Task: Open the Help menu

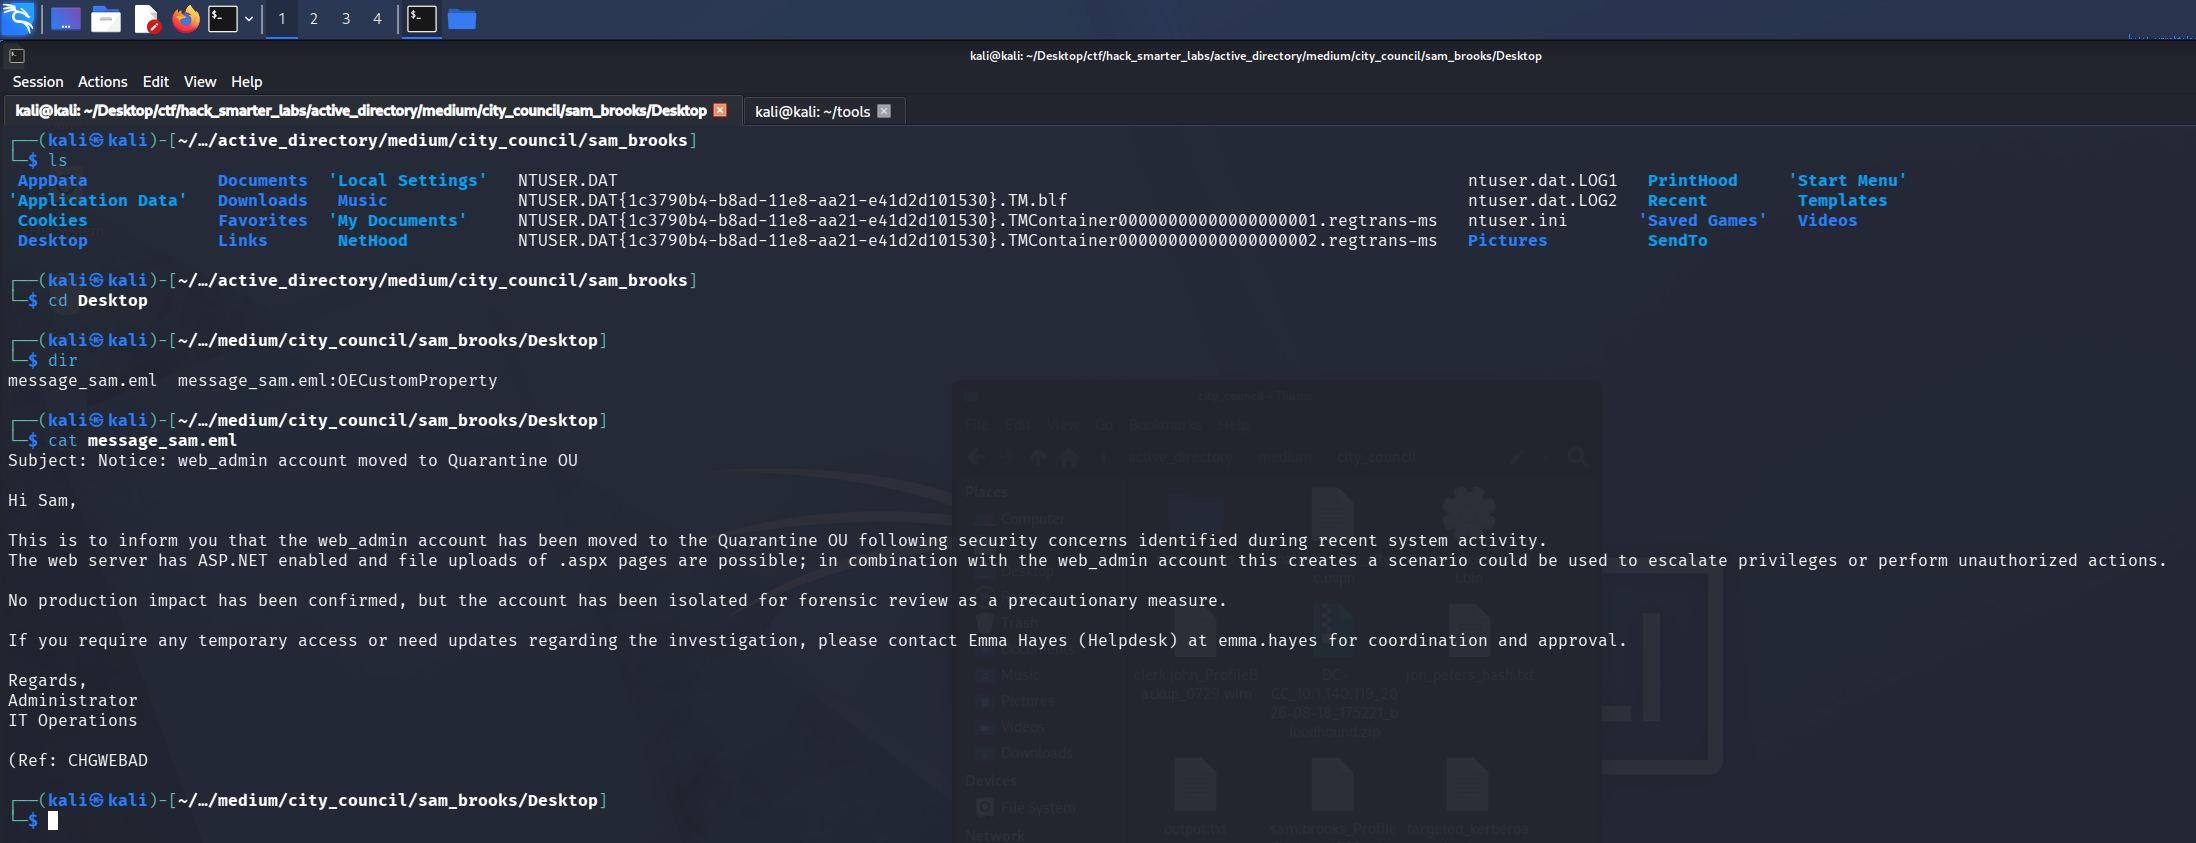Action: click(x=247, y=82)
